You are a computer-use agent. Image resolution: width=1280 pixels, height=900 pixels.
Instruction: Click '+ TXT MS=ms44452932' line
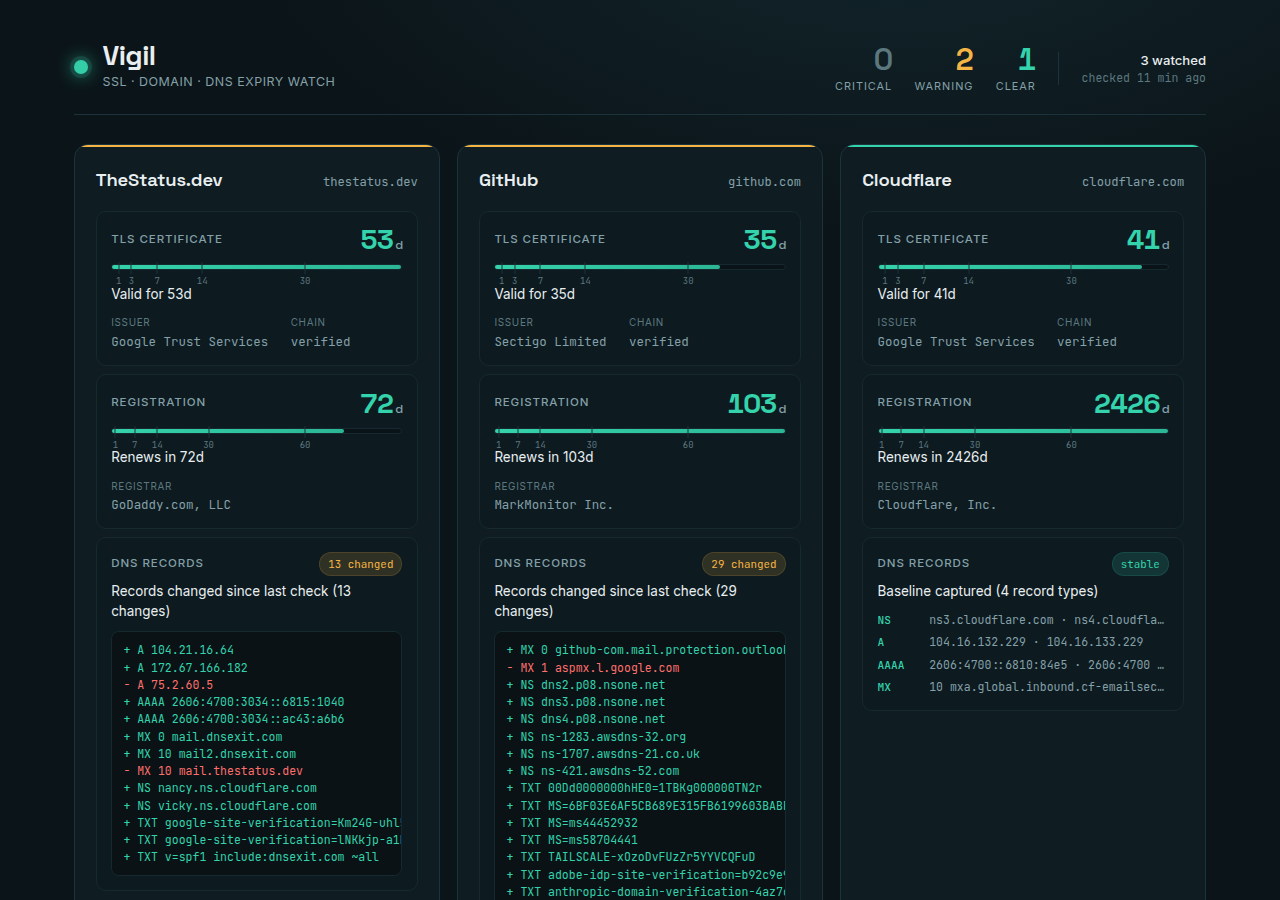pos(572,823)
